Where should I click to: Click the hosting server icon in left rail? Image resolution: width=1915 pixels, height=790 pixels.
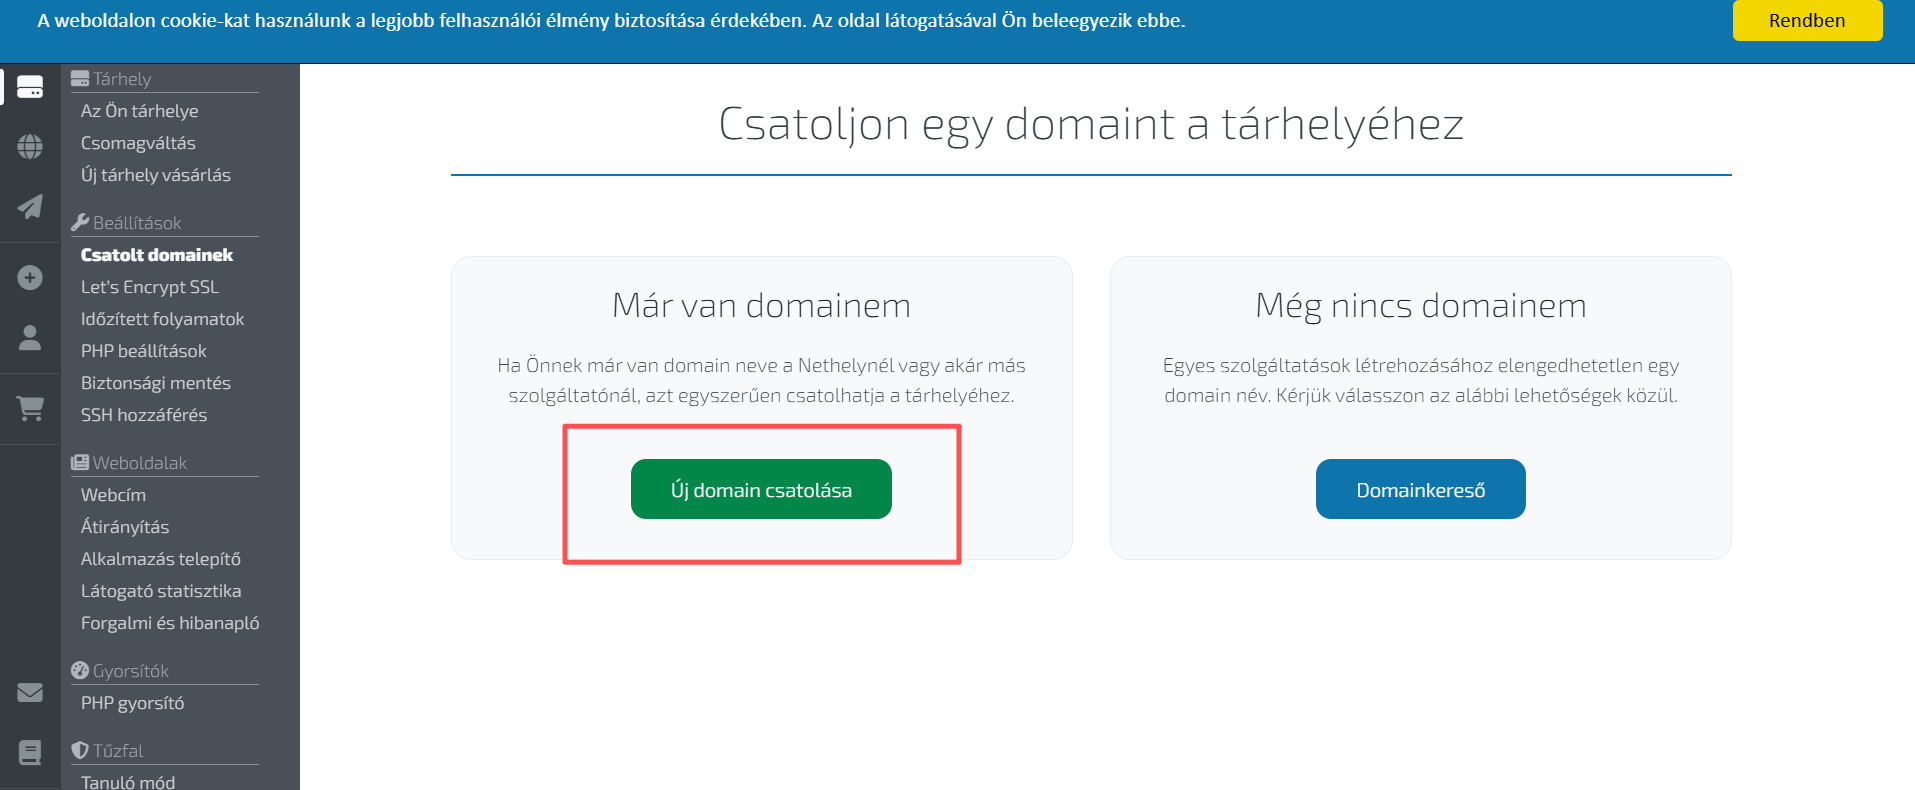click(30, 87)
